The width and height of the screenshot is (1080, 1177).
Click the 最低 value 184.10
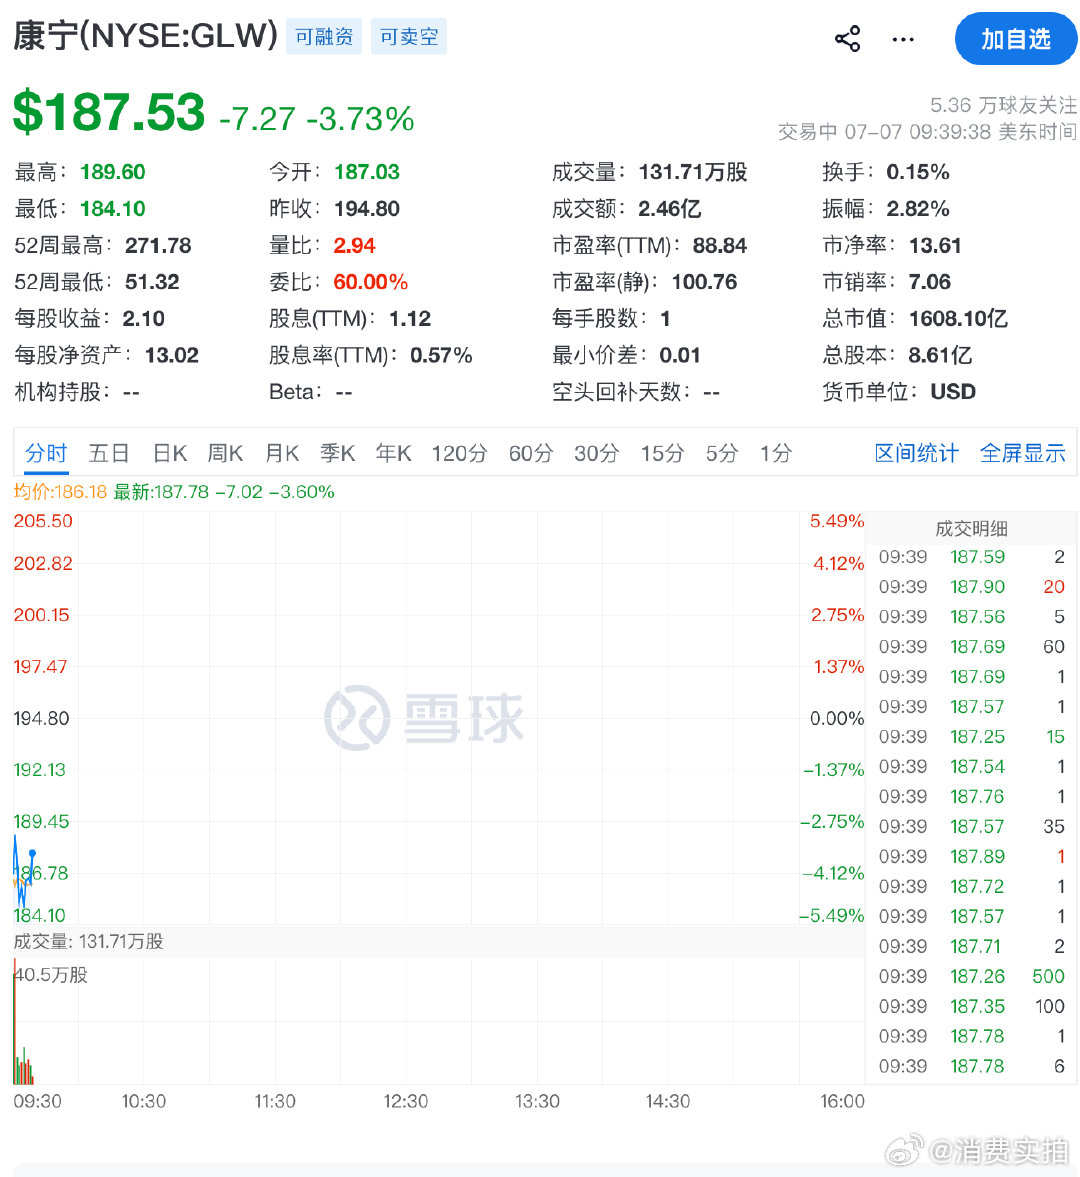[113, 209]
